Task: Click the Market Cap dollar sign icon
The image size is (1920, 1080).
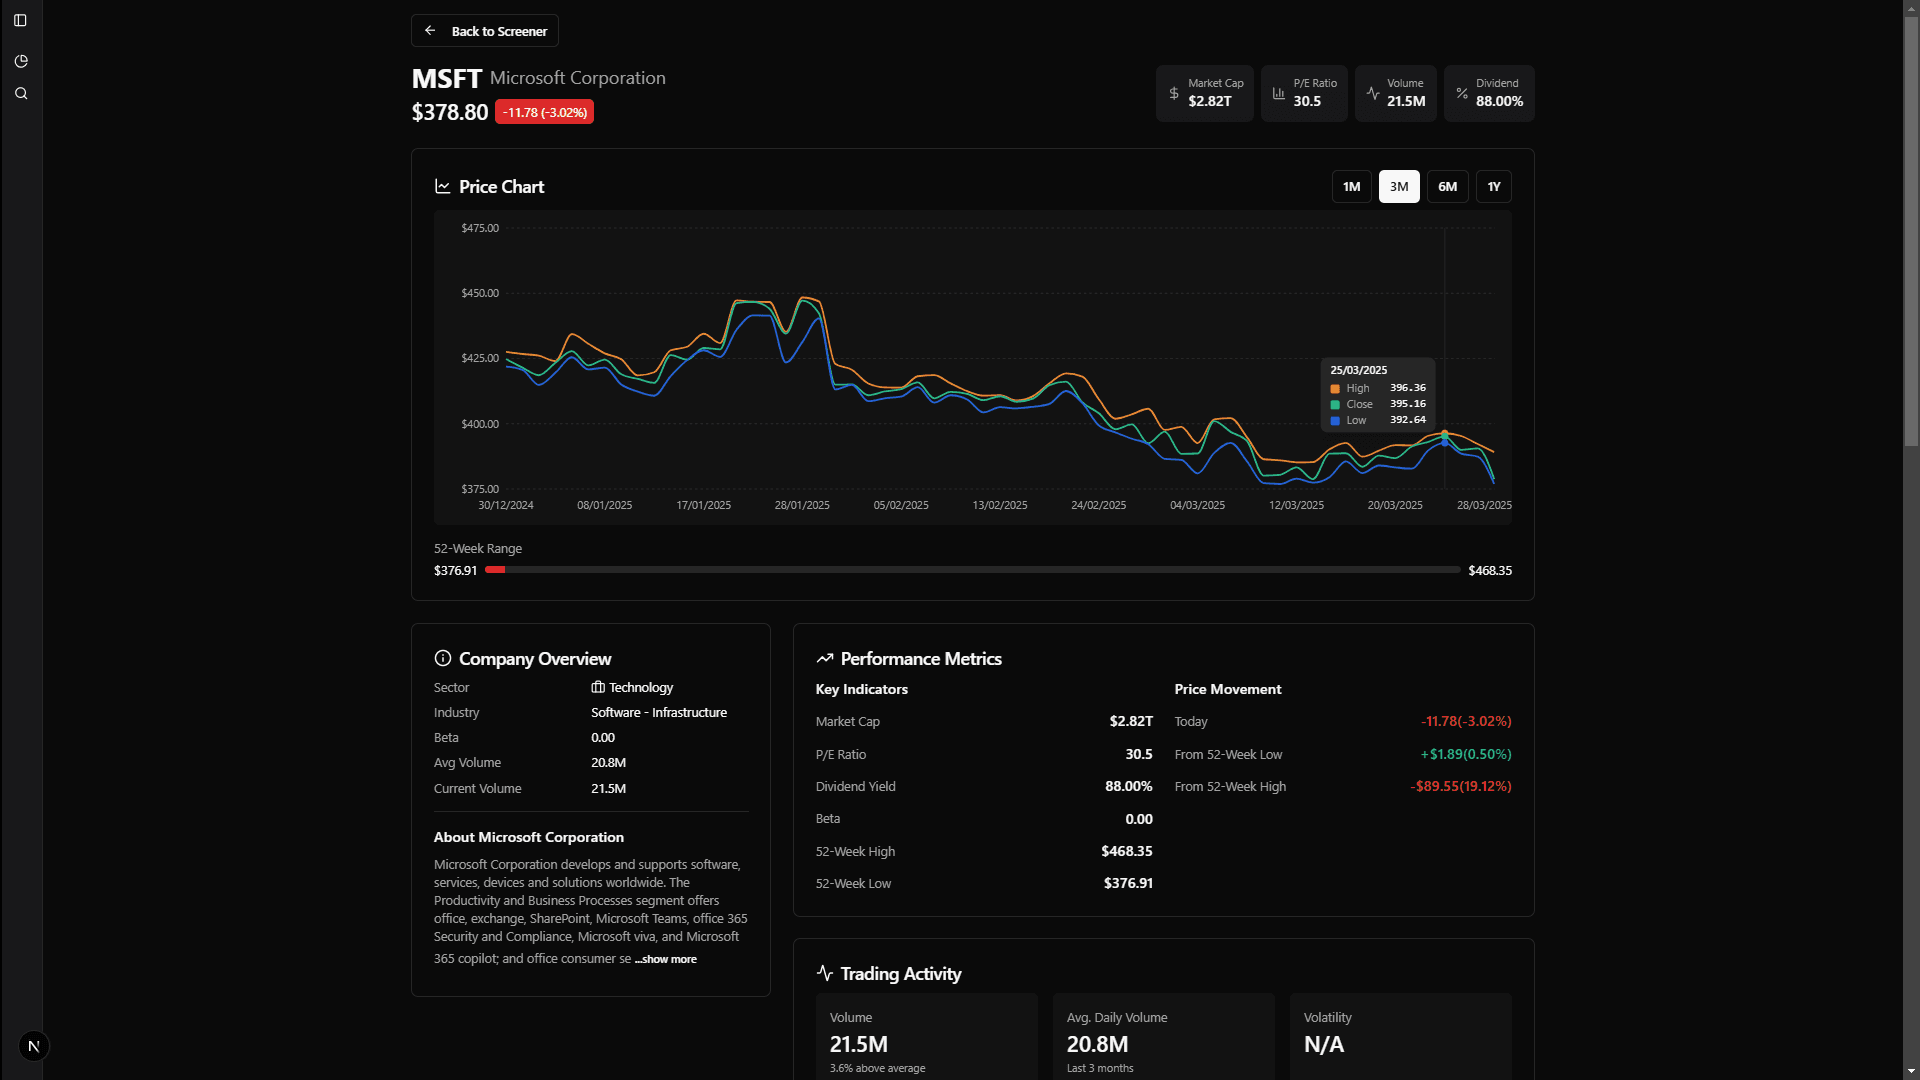Action: [x=1174, y=93]
